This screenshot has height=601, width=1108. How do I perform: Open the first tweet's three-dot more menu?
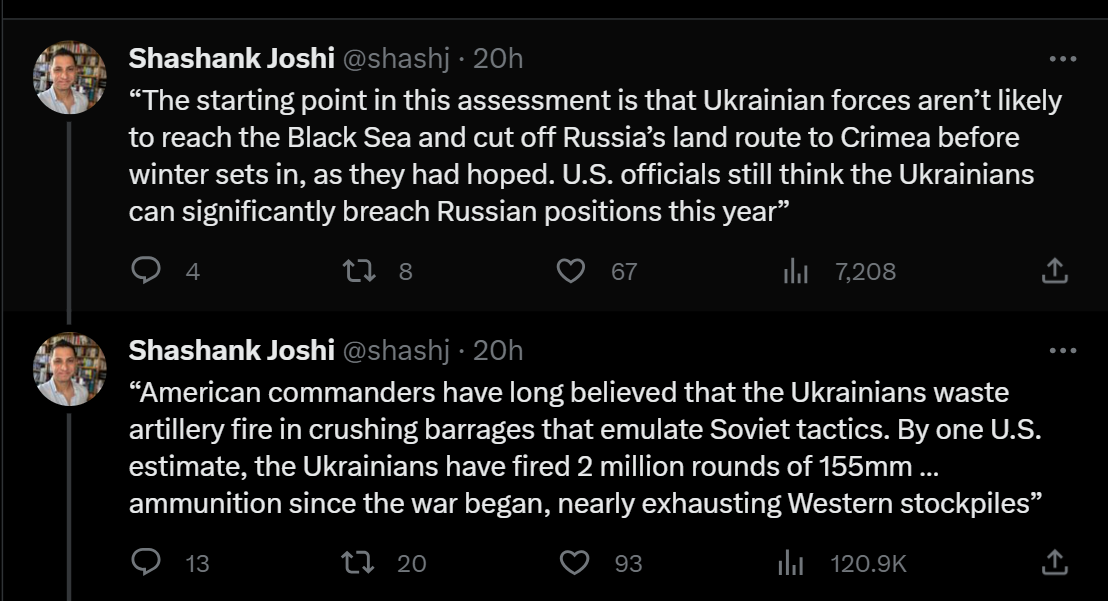point(1063,59)
